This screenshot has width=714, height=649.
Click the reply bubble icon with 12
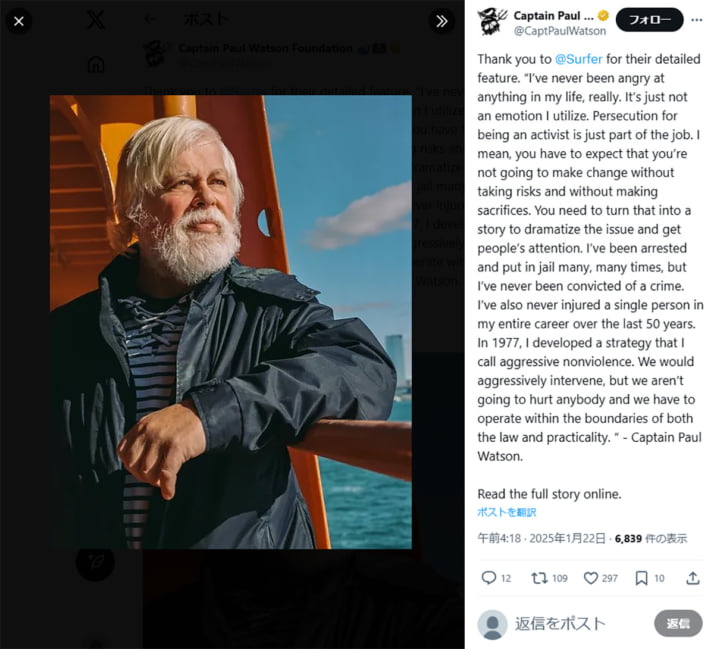coord(489,578)
